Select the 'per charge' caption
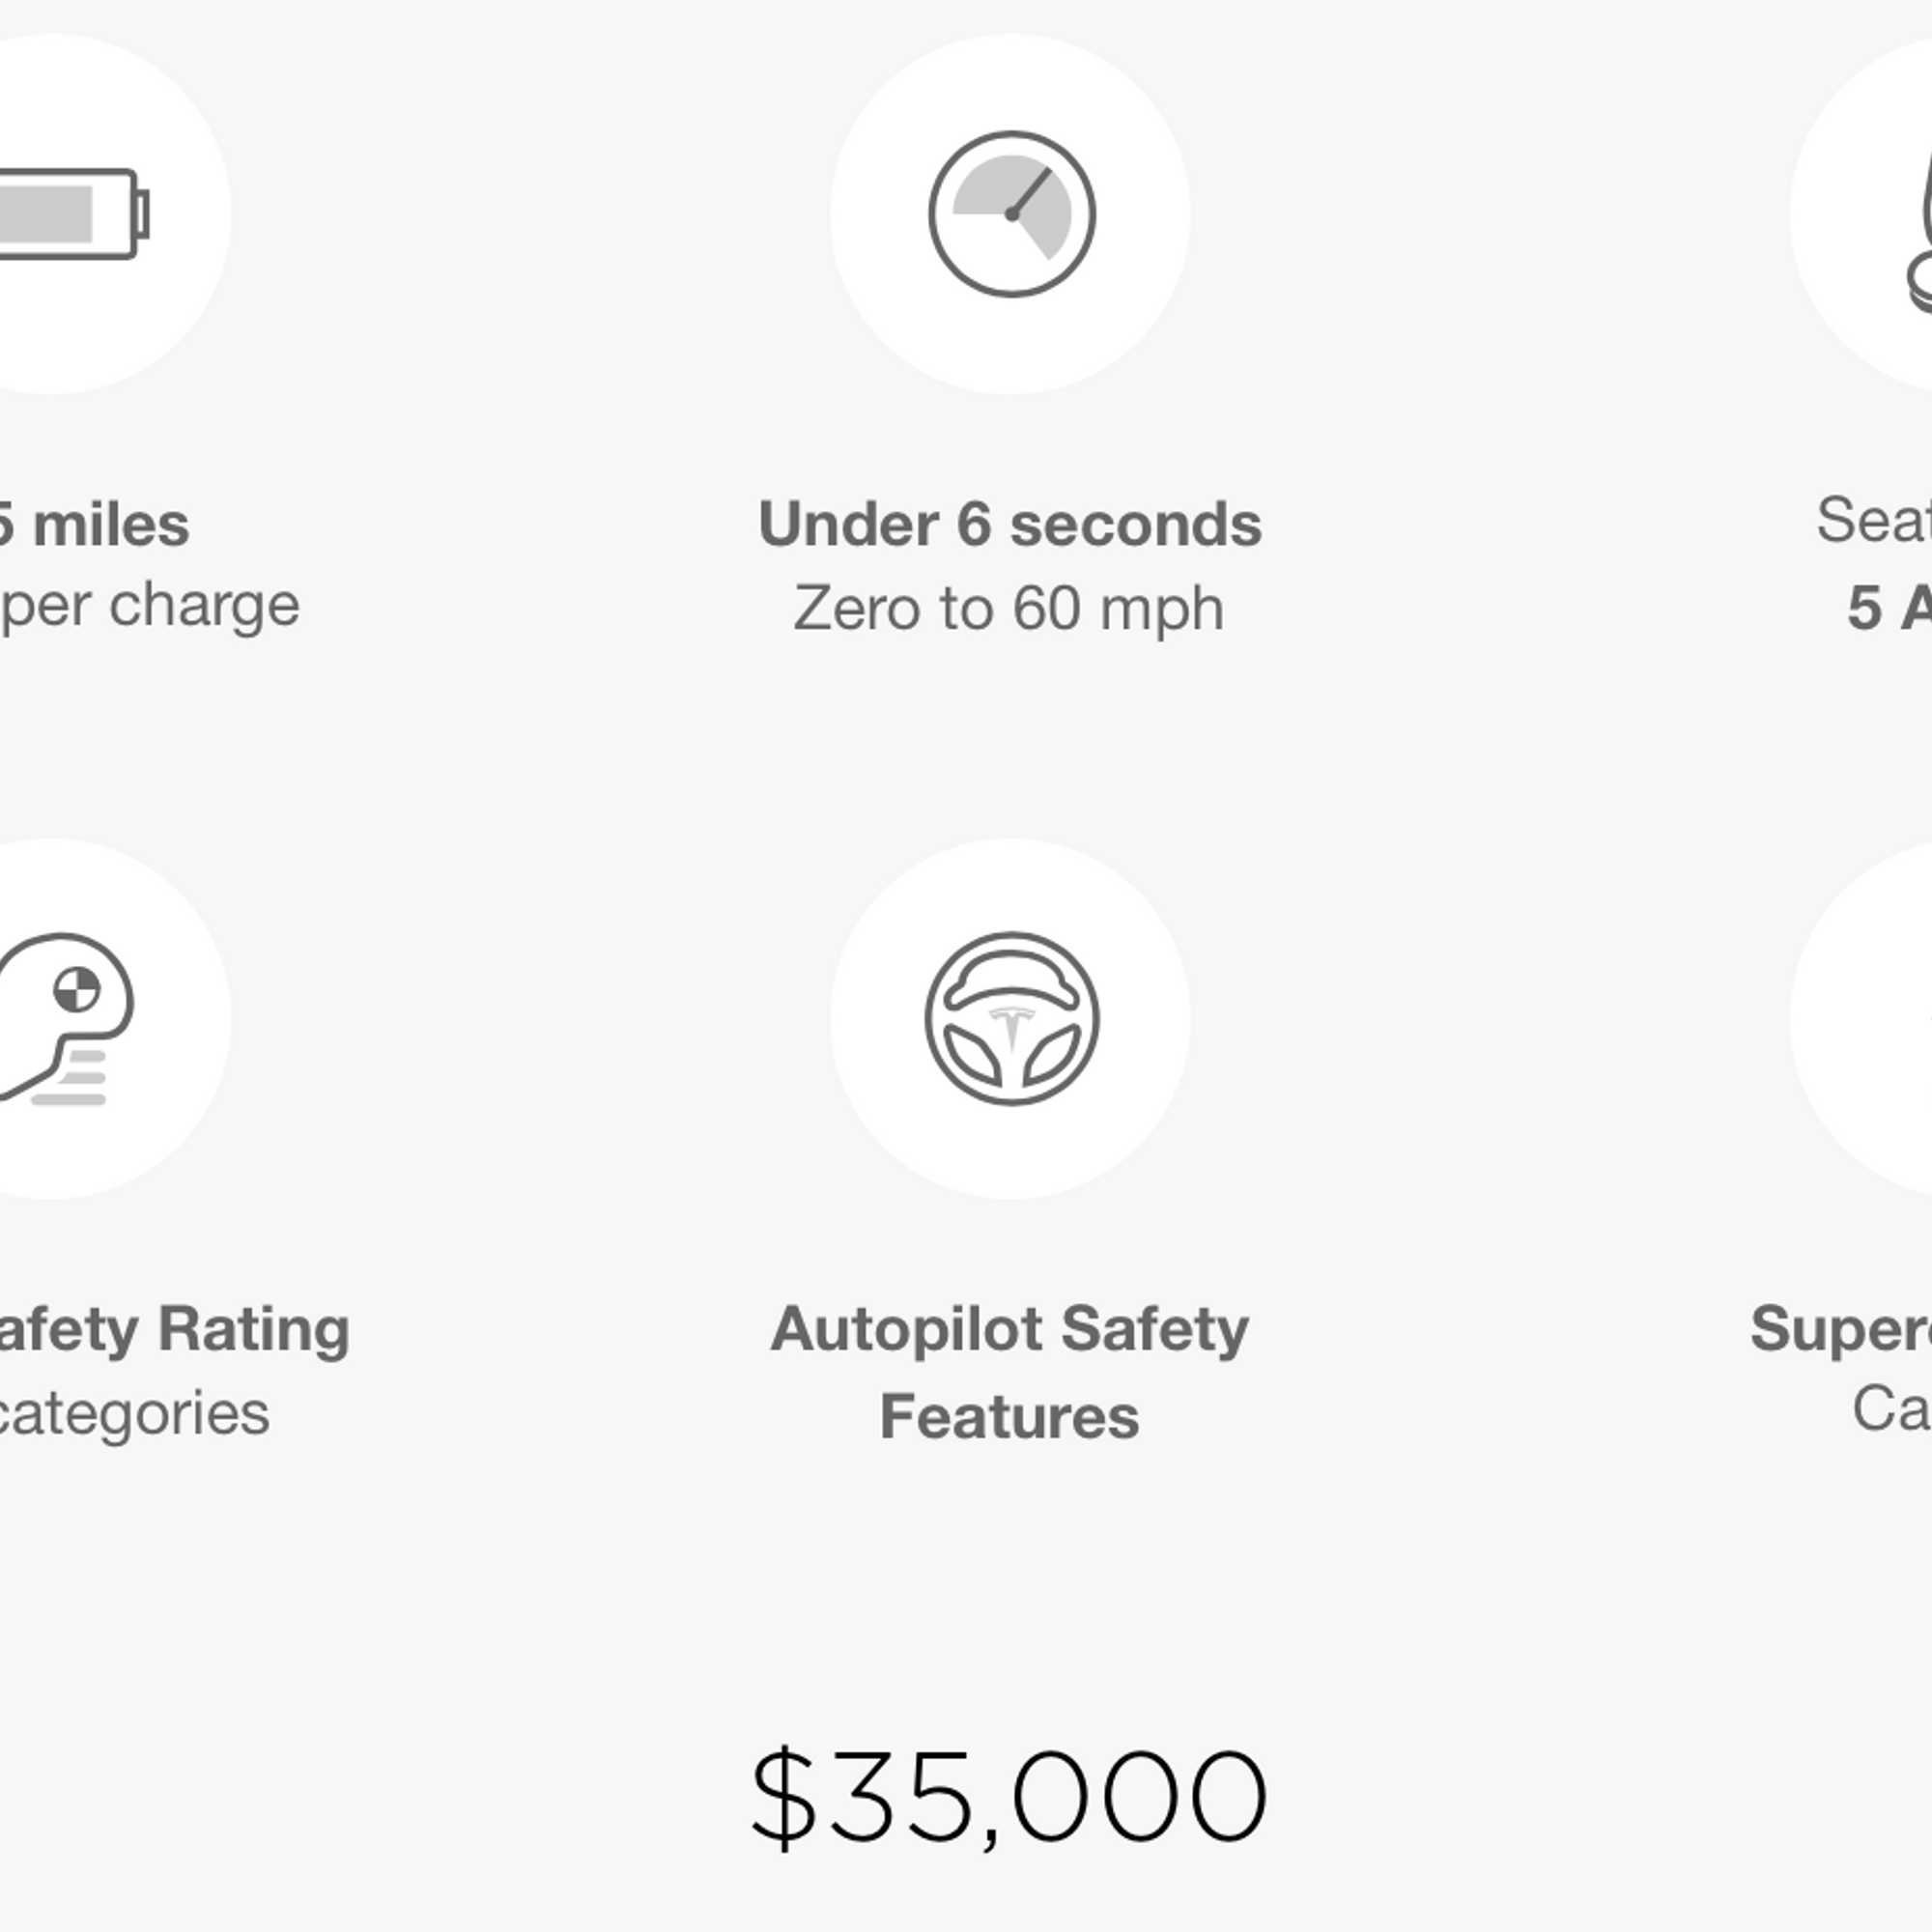1932x1932 pixels. (x=150, y=606)
